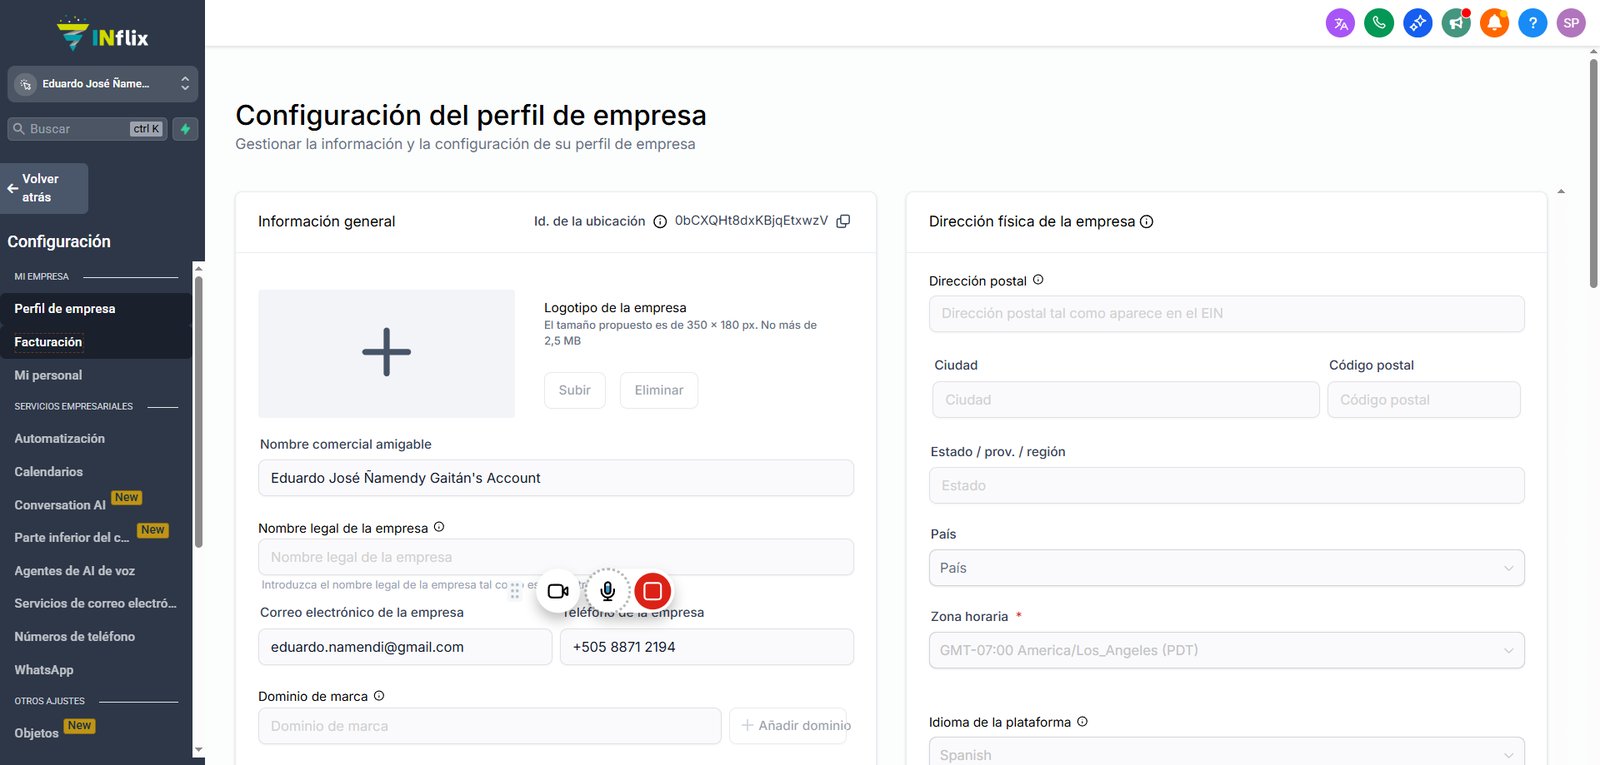Click the camera icon in recording toolbar
The width and height of the screenshot is (1600, 765).
click(558, 591)
